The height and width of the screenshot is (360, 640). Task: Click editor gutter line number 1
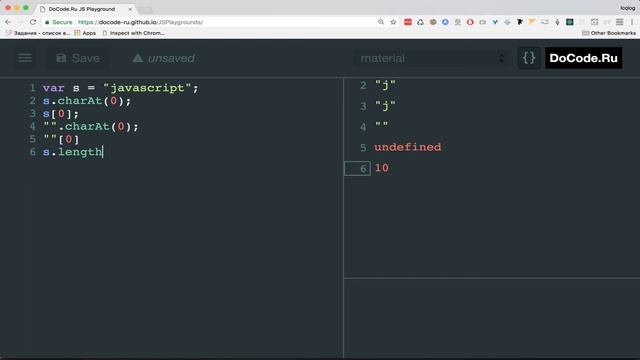coord(32,88)
